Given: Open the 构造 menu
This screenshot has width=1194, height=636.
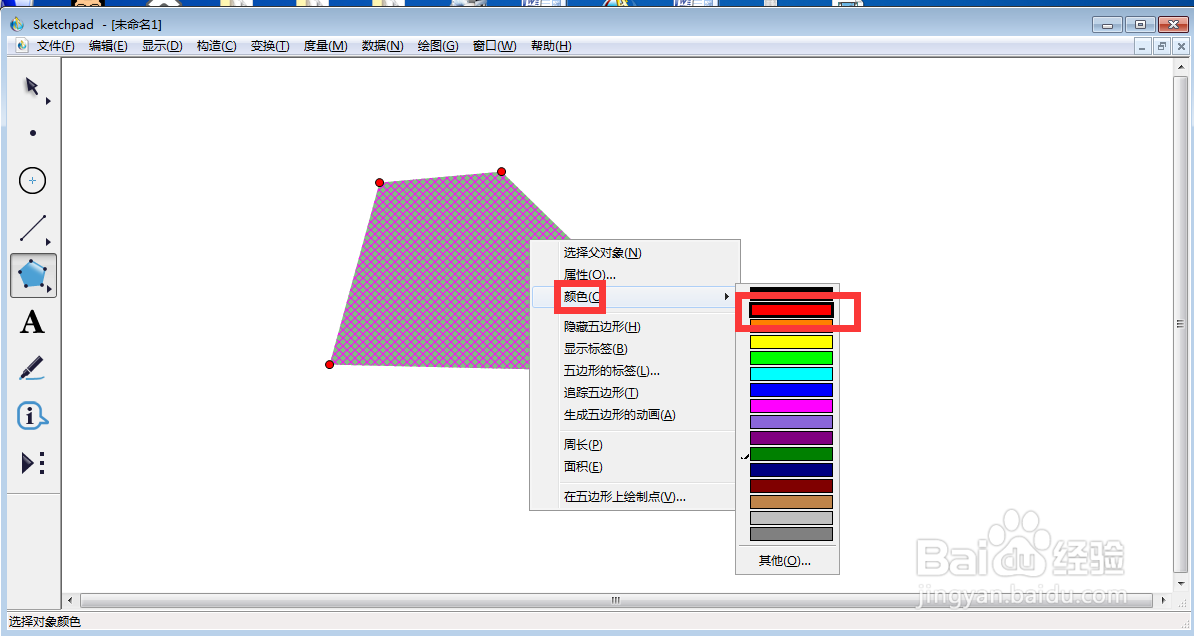Looking at the screenshot, I should 216,45.
